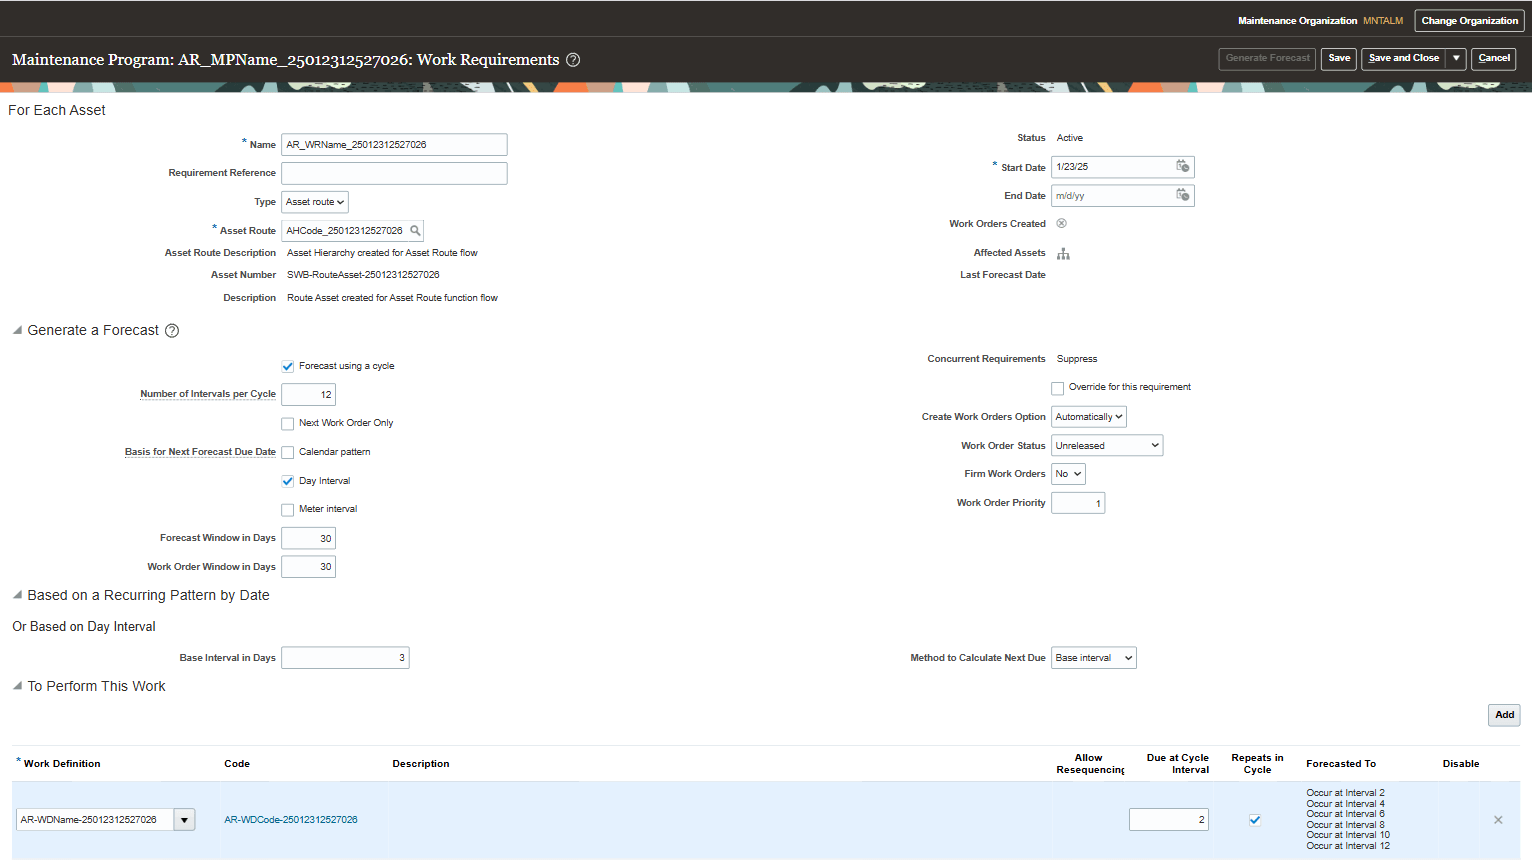This screenshot has width=1532, height=862.
Task: Open help for Work Requirements page title
Action: tap(571, 60)
